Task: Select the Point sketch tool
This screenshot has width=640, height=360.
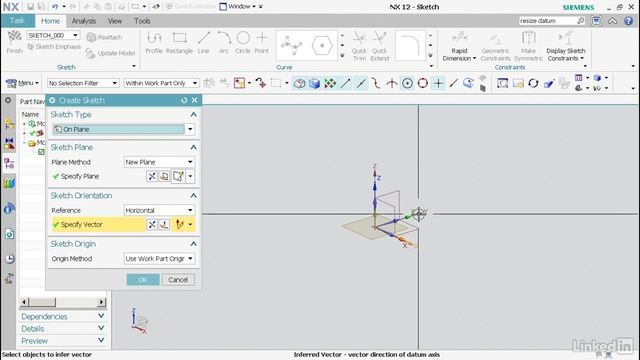Action: pyautogui.click(x=262, y=42)
